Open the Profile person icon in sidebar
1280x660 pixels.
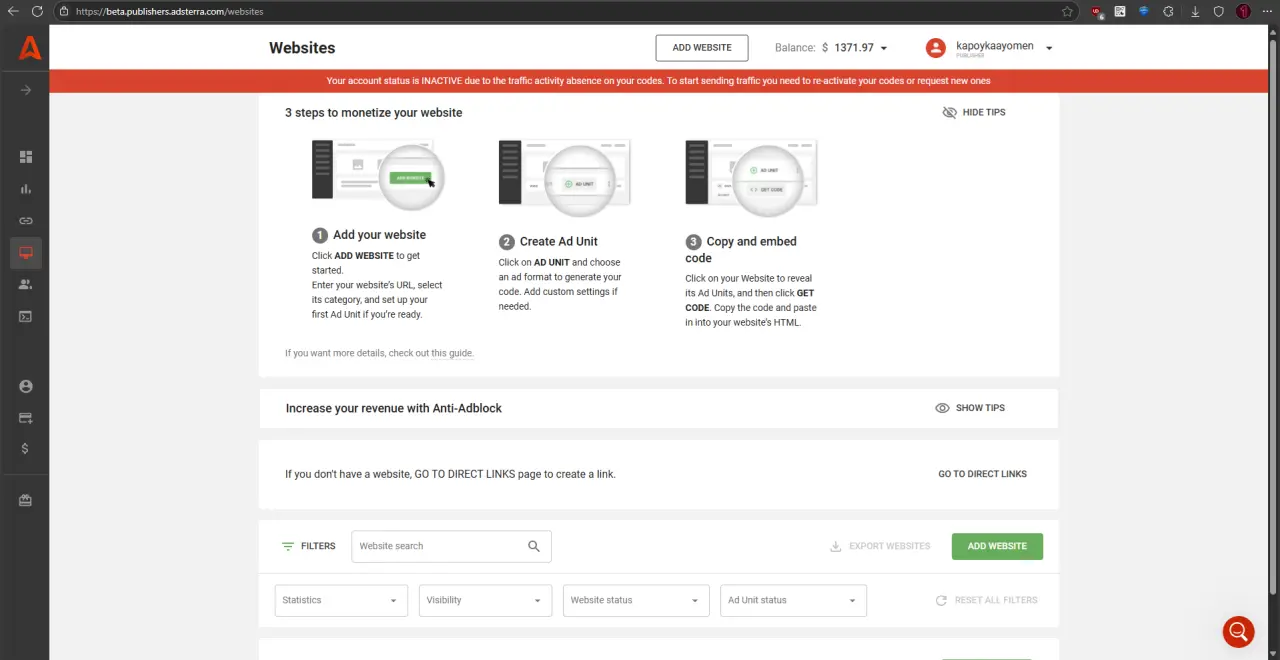click(26, 387)
